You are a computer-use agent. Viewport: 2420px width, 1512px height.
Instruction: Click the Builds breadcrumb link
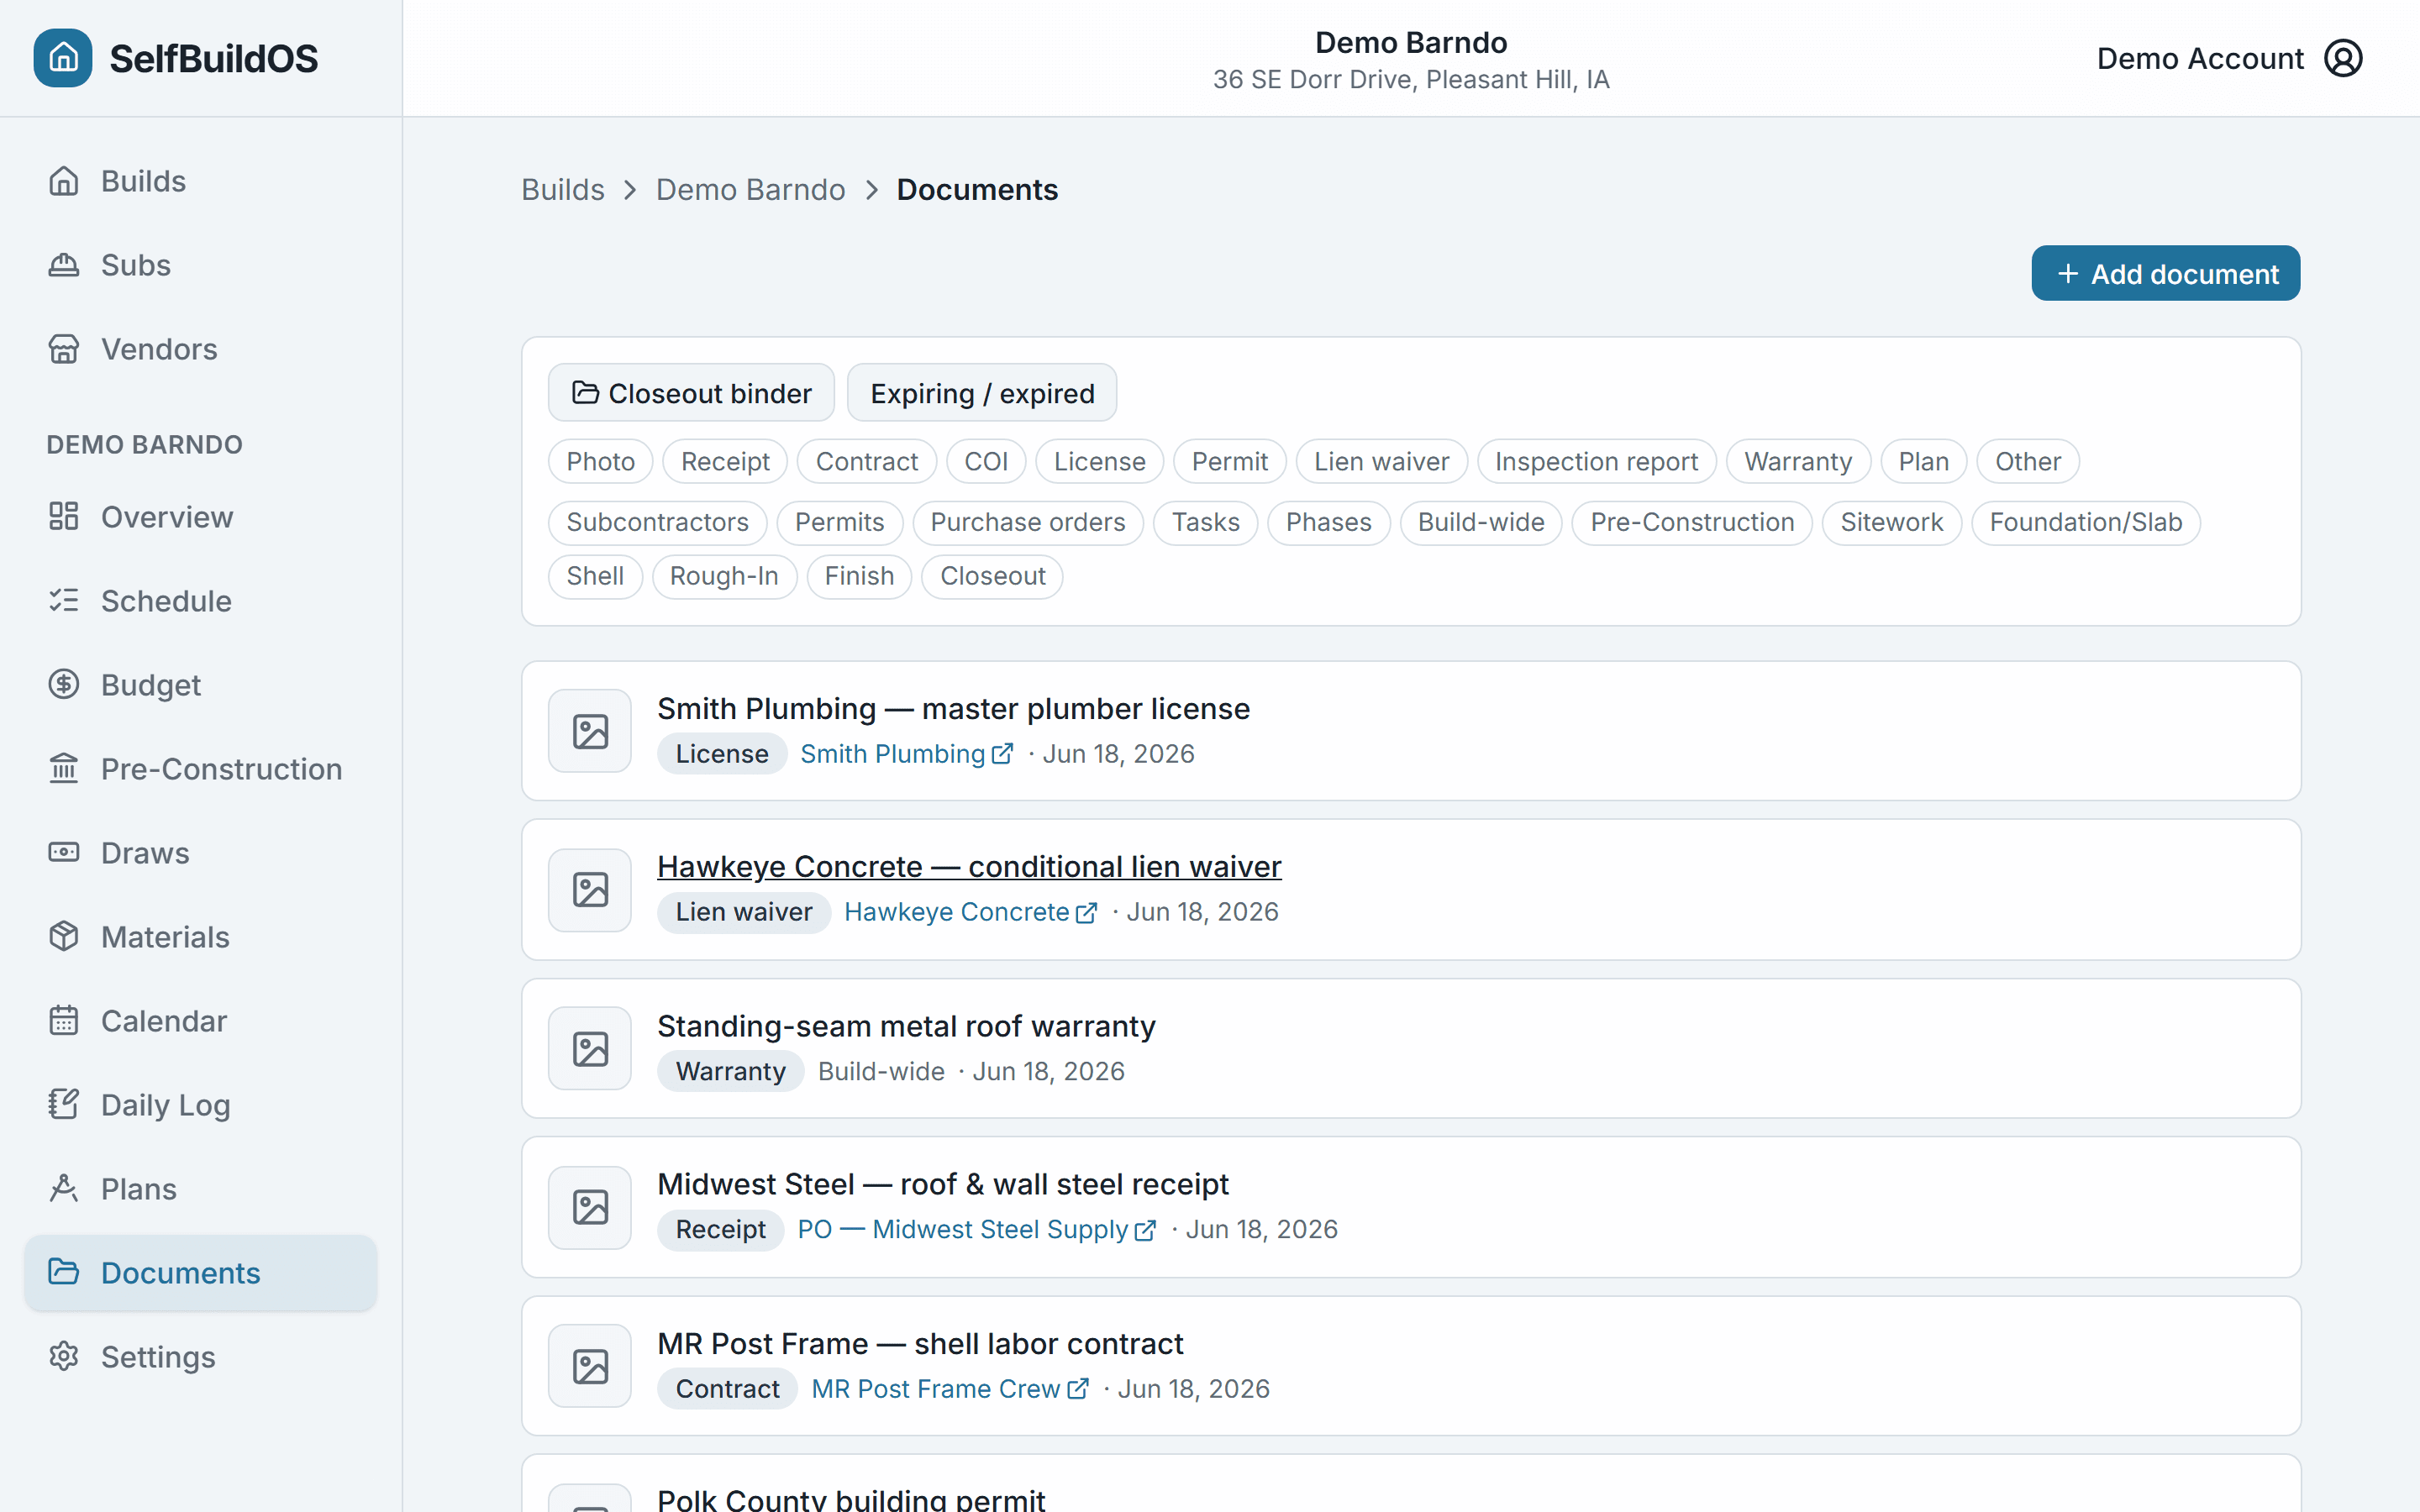[563, 189]
